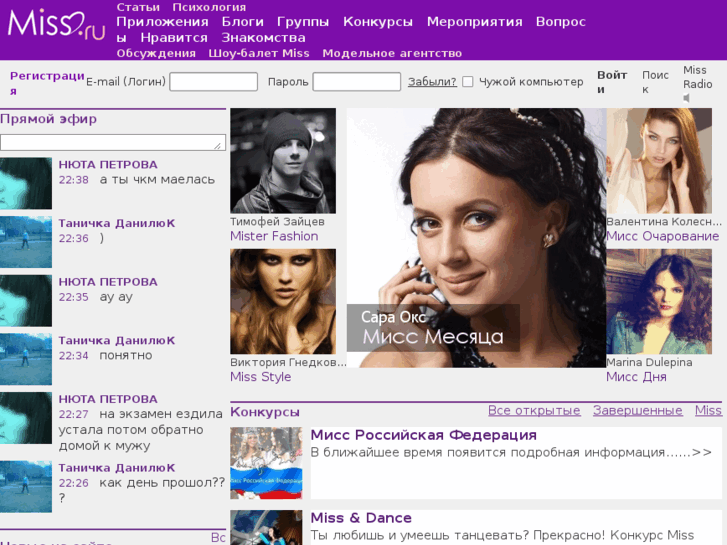Focus the E-mail (Логин) input field

[213, 82]
